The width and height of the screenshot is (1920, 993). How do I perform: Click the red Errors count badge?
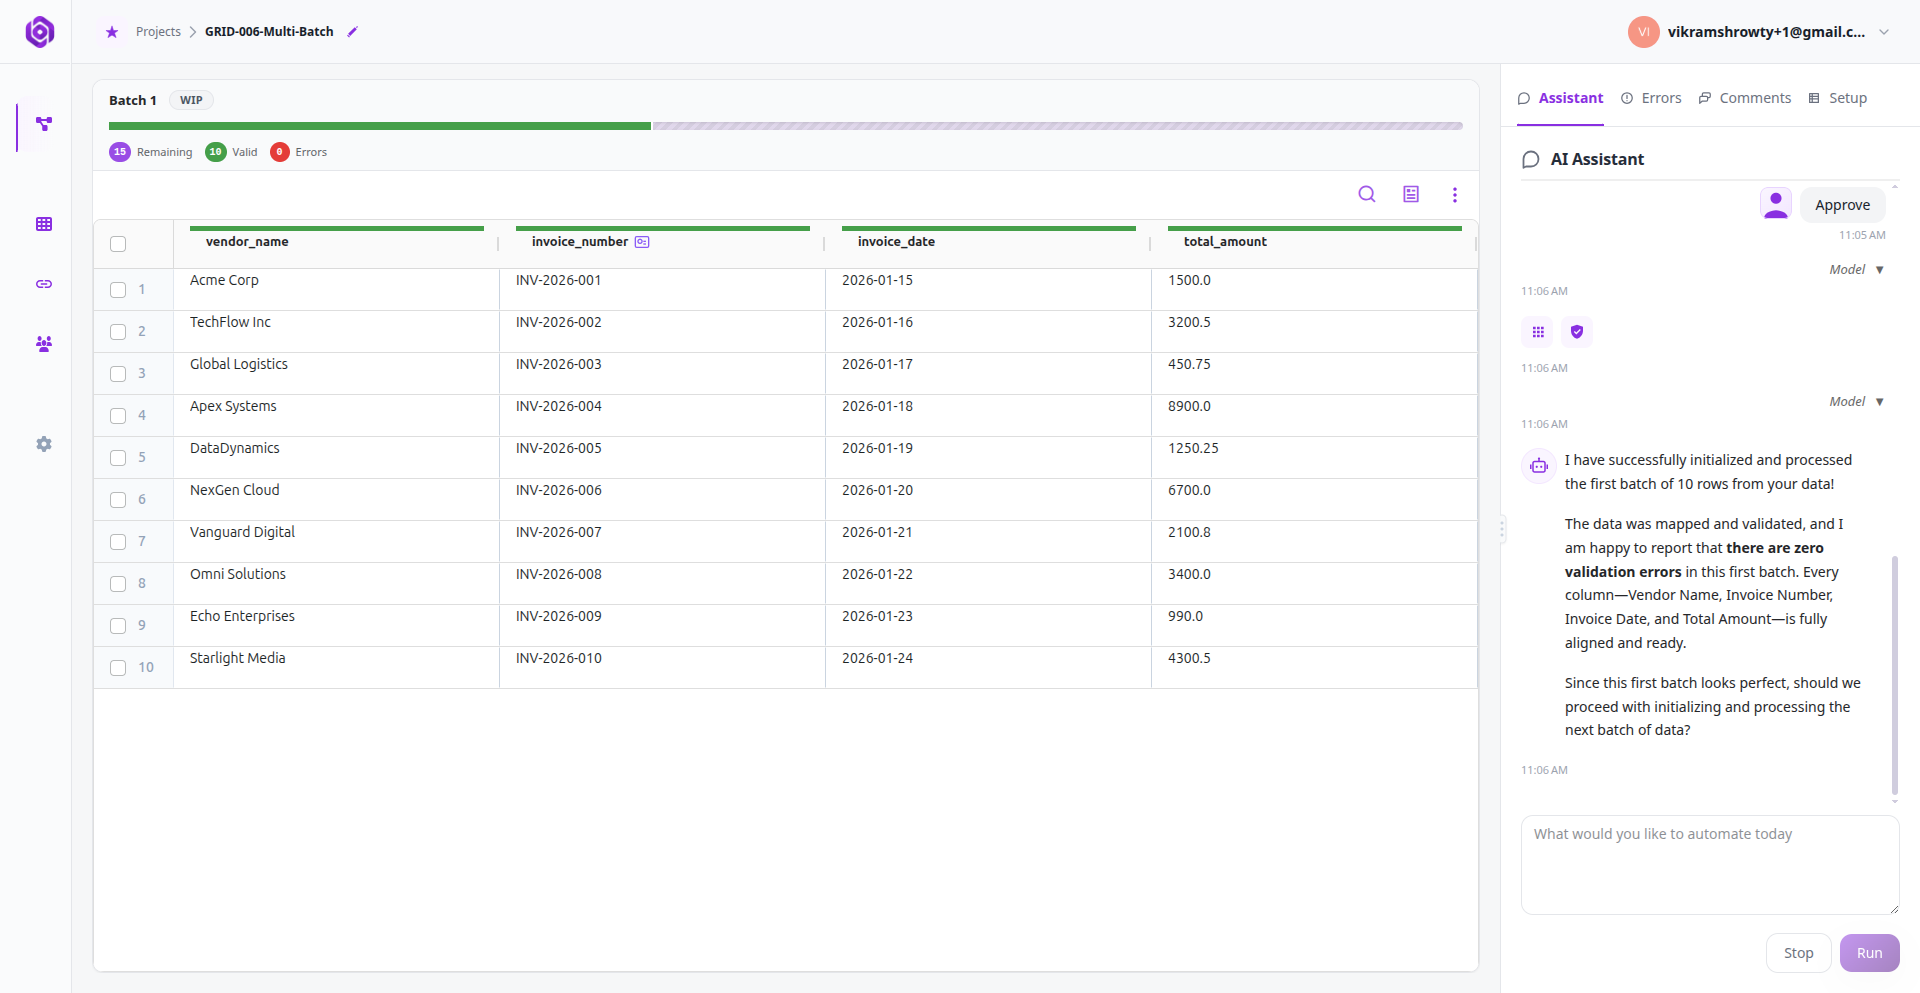coord(280,152)
